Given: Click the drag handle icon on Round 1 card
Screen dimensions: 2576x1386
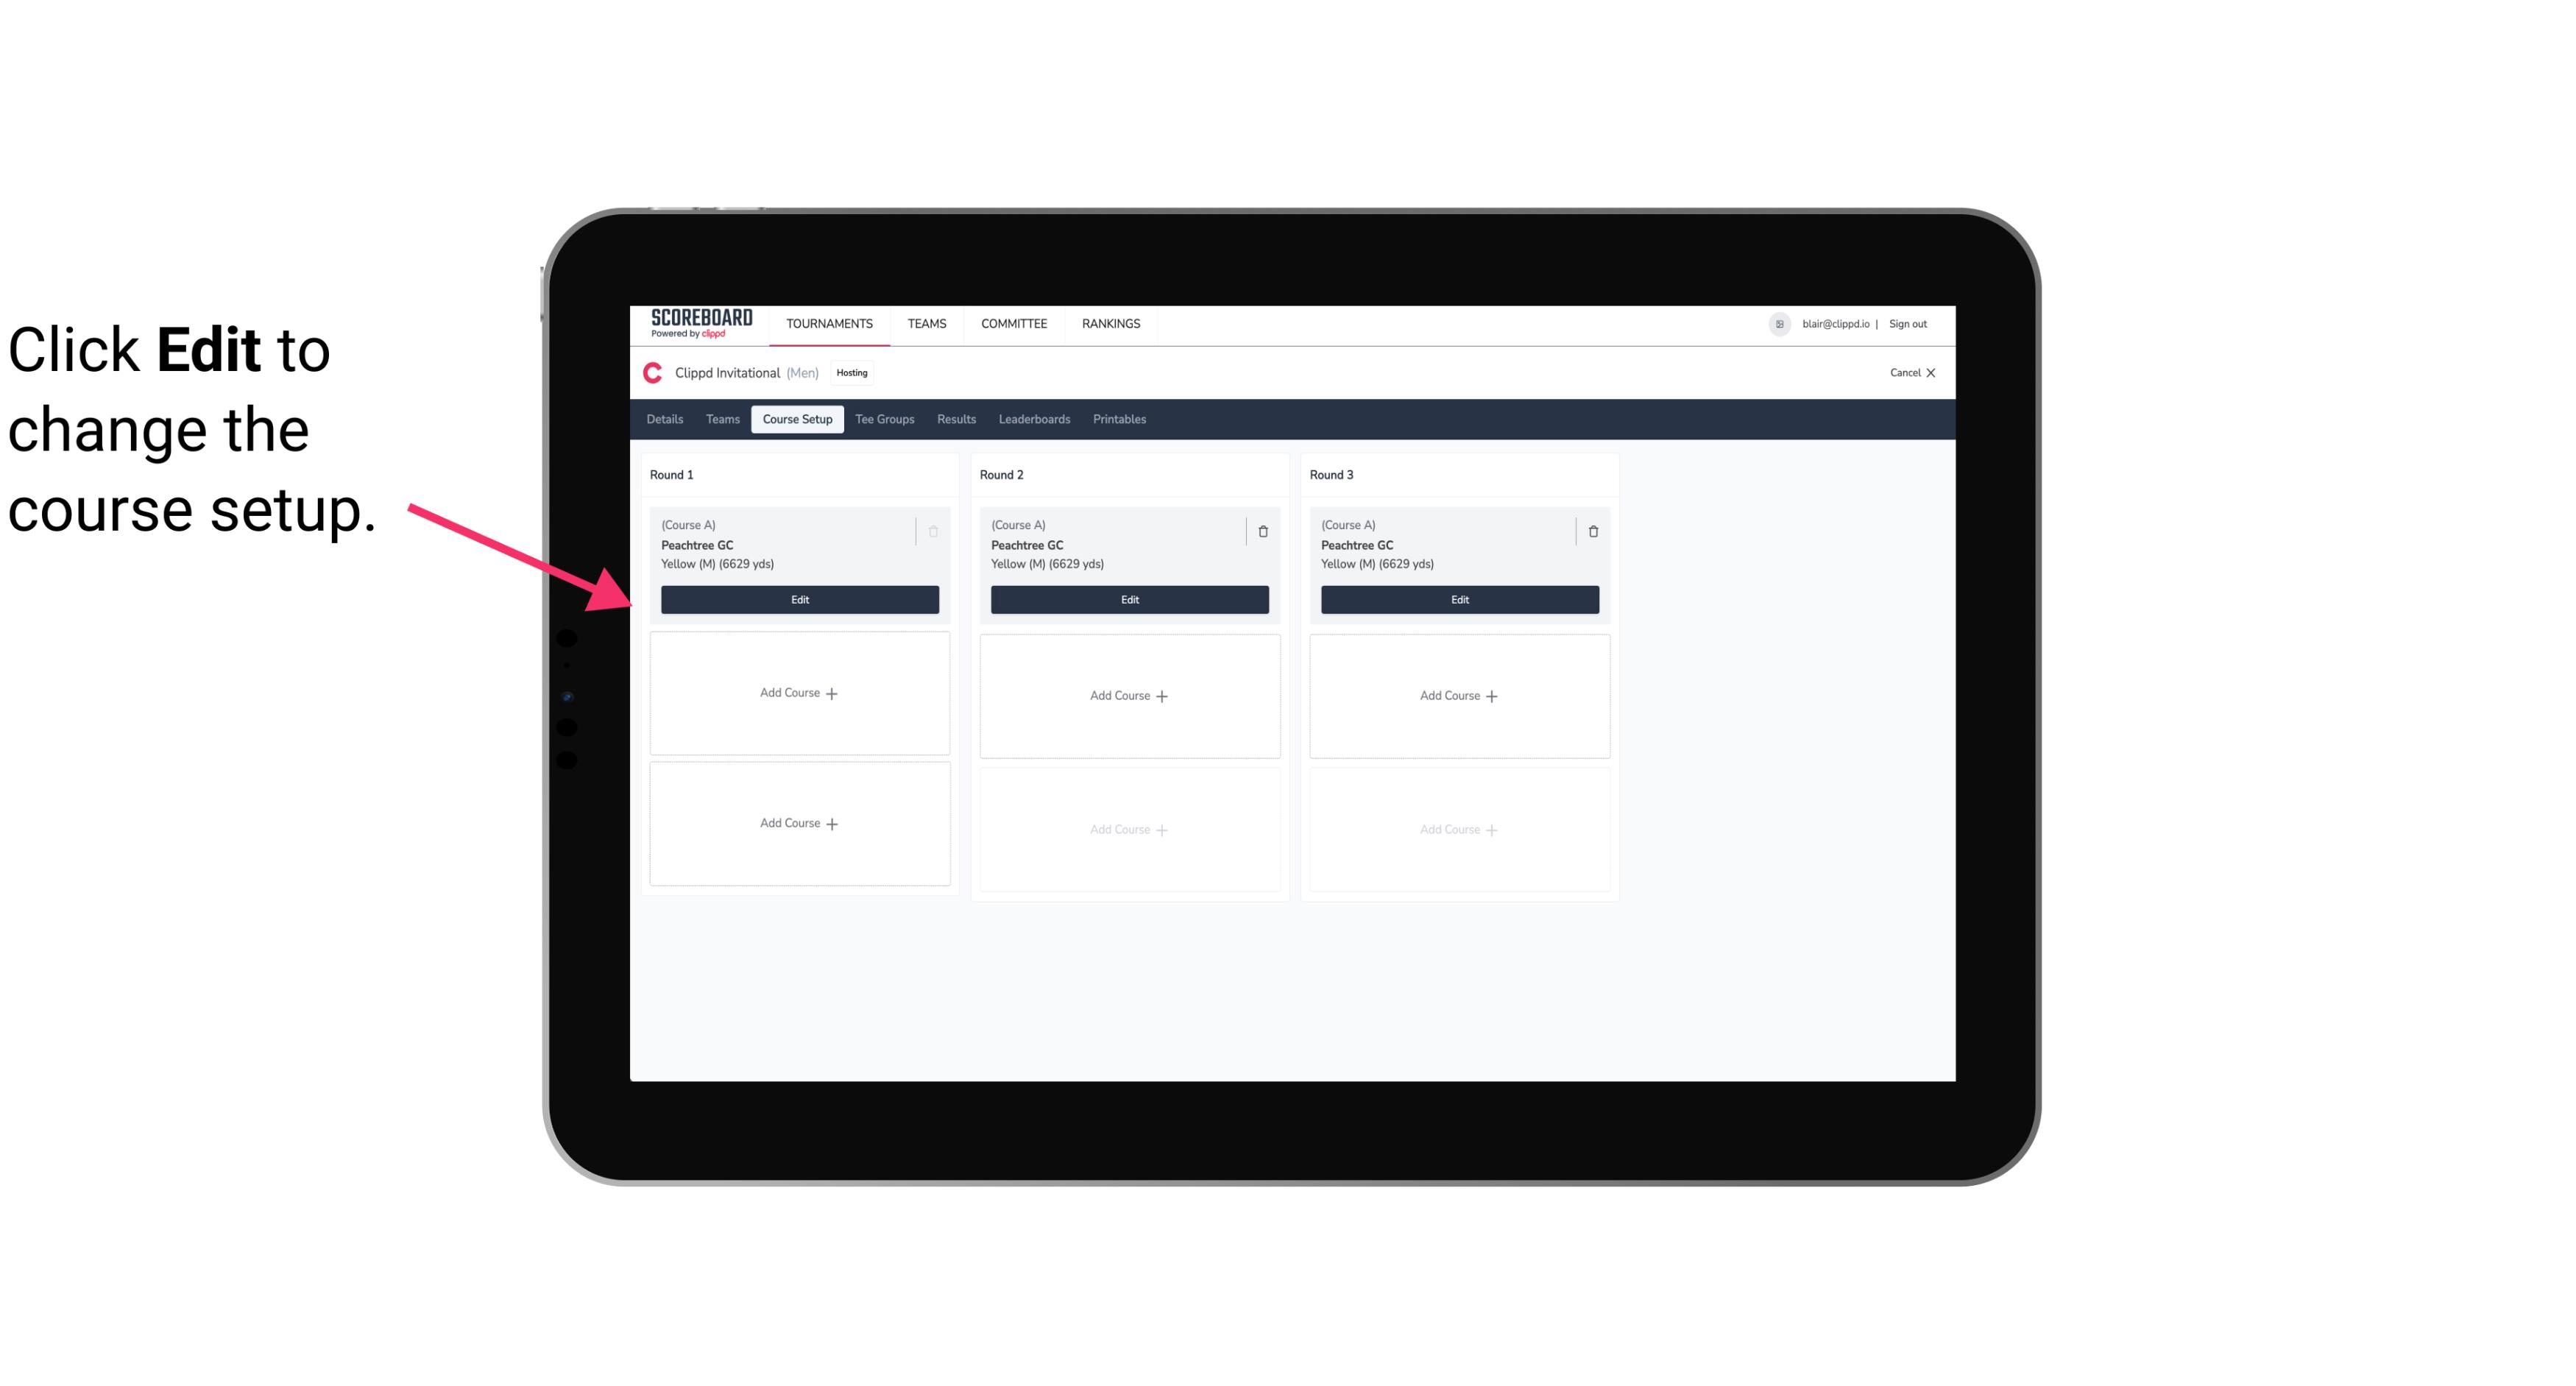Looking at the screenshot, I should tap(914, 531).
